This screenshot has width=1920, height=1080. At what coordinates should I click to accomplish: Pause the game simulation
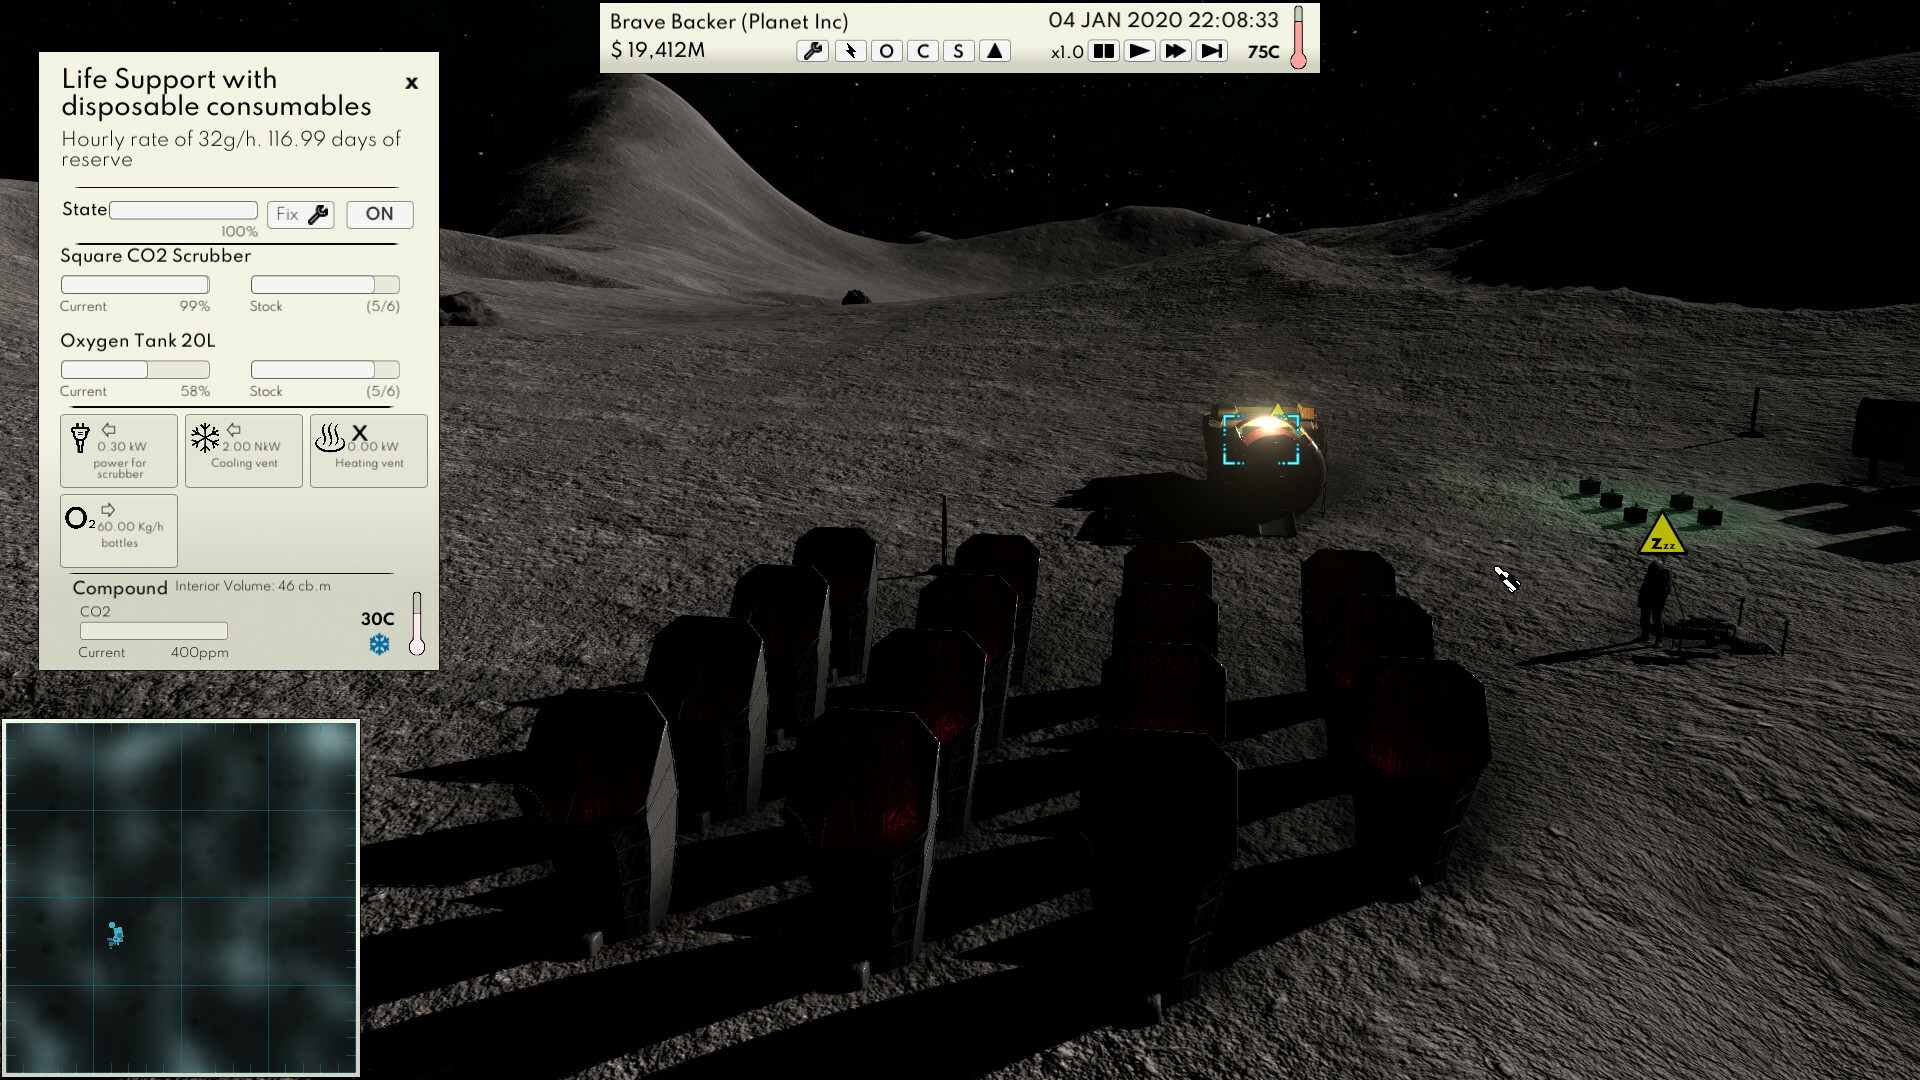click(1103, 51)
